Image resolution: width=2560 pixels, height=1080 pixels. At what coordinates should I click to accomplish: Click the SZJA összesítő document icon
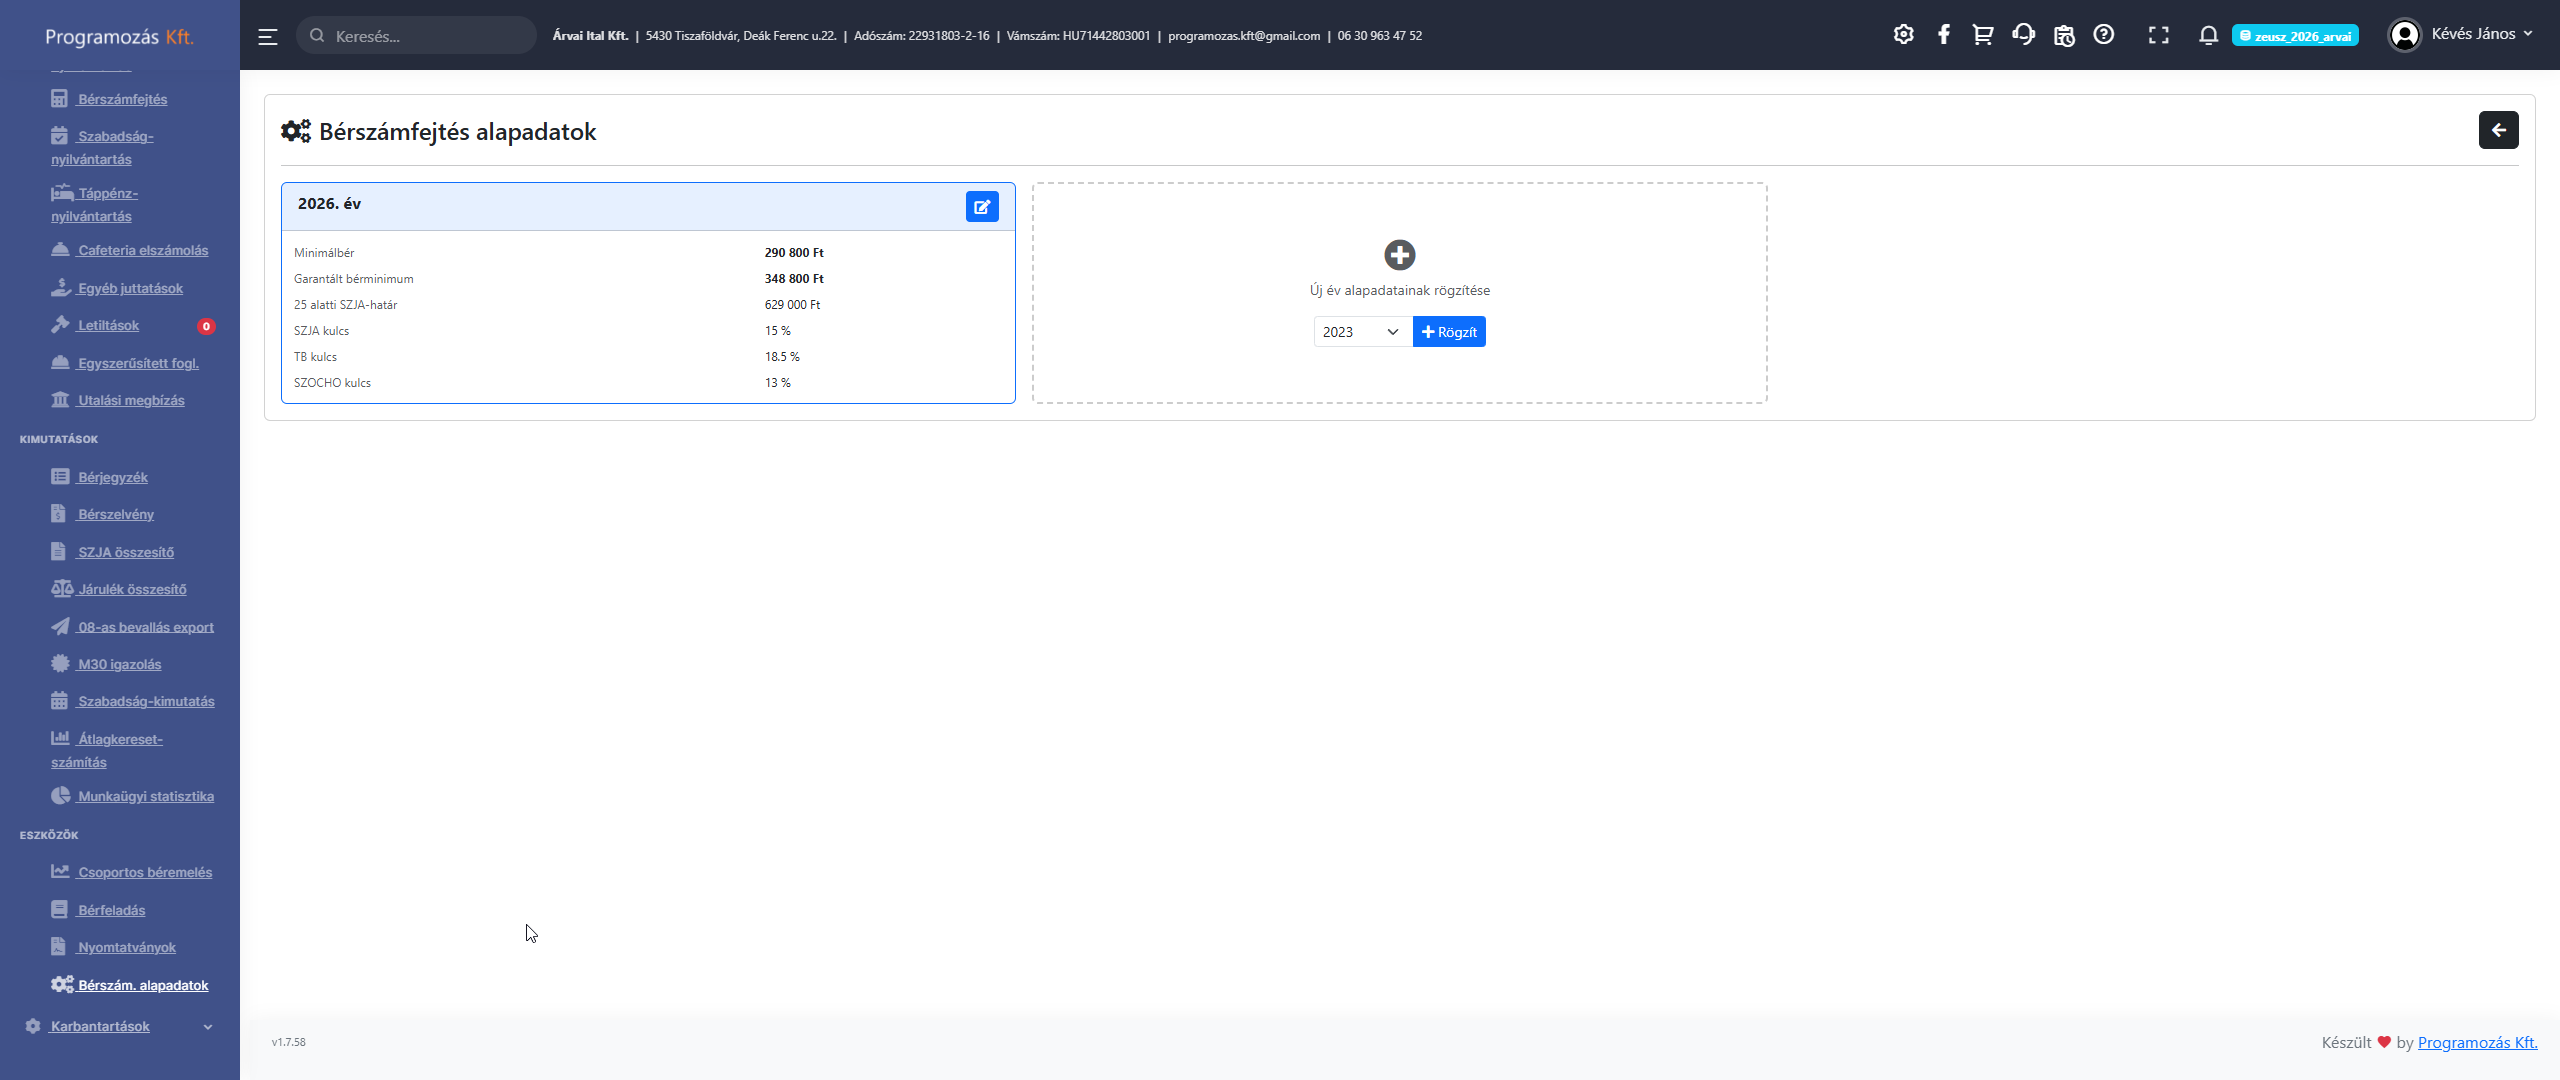click(x=59, y=552)
